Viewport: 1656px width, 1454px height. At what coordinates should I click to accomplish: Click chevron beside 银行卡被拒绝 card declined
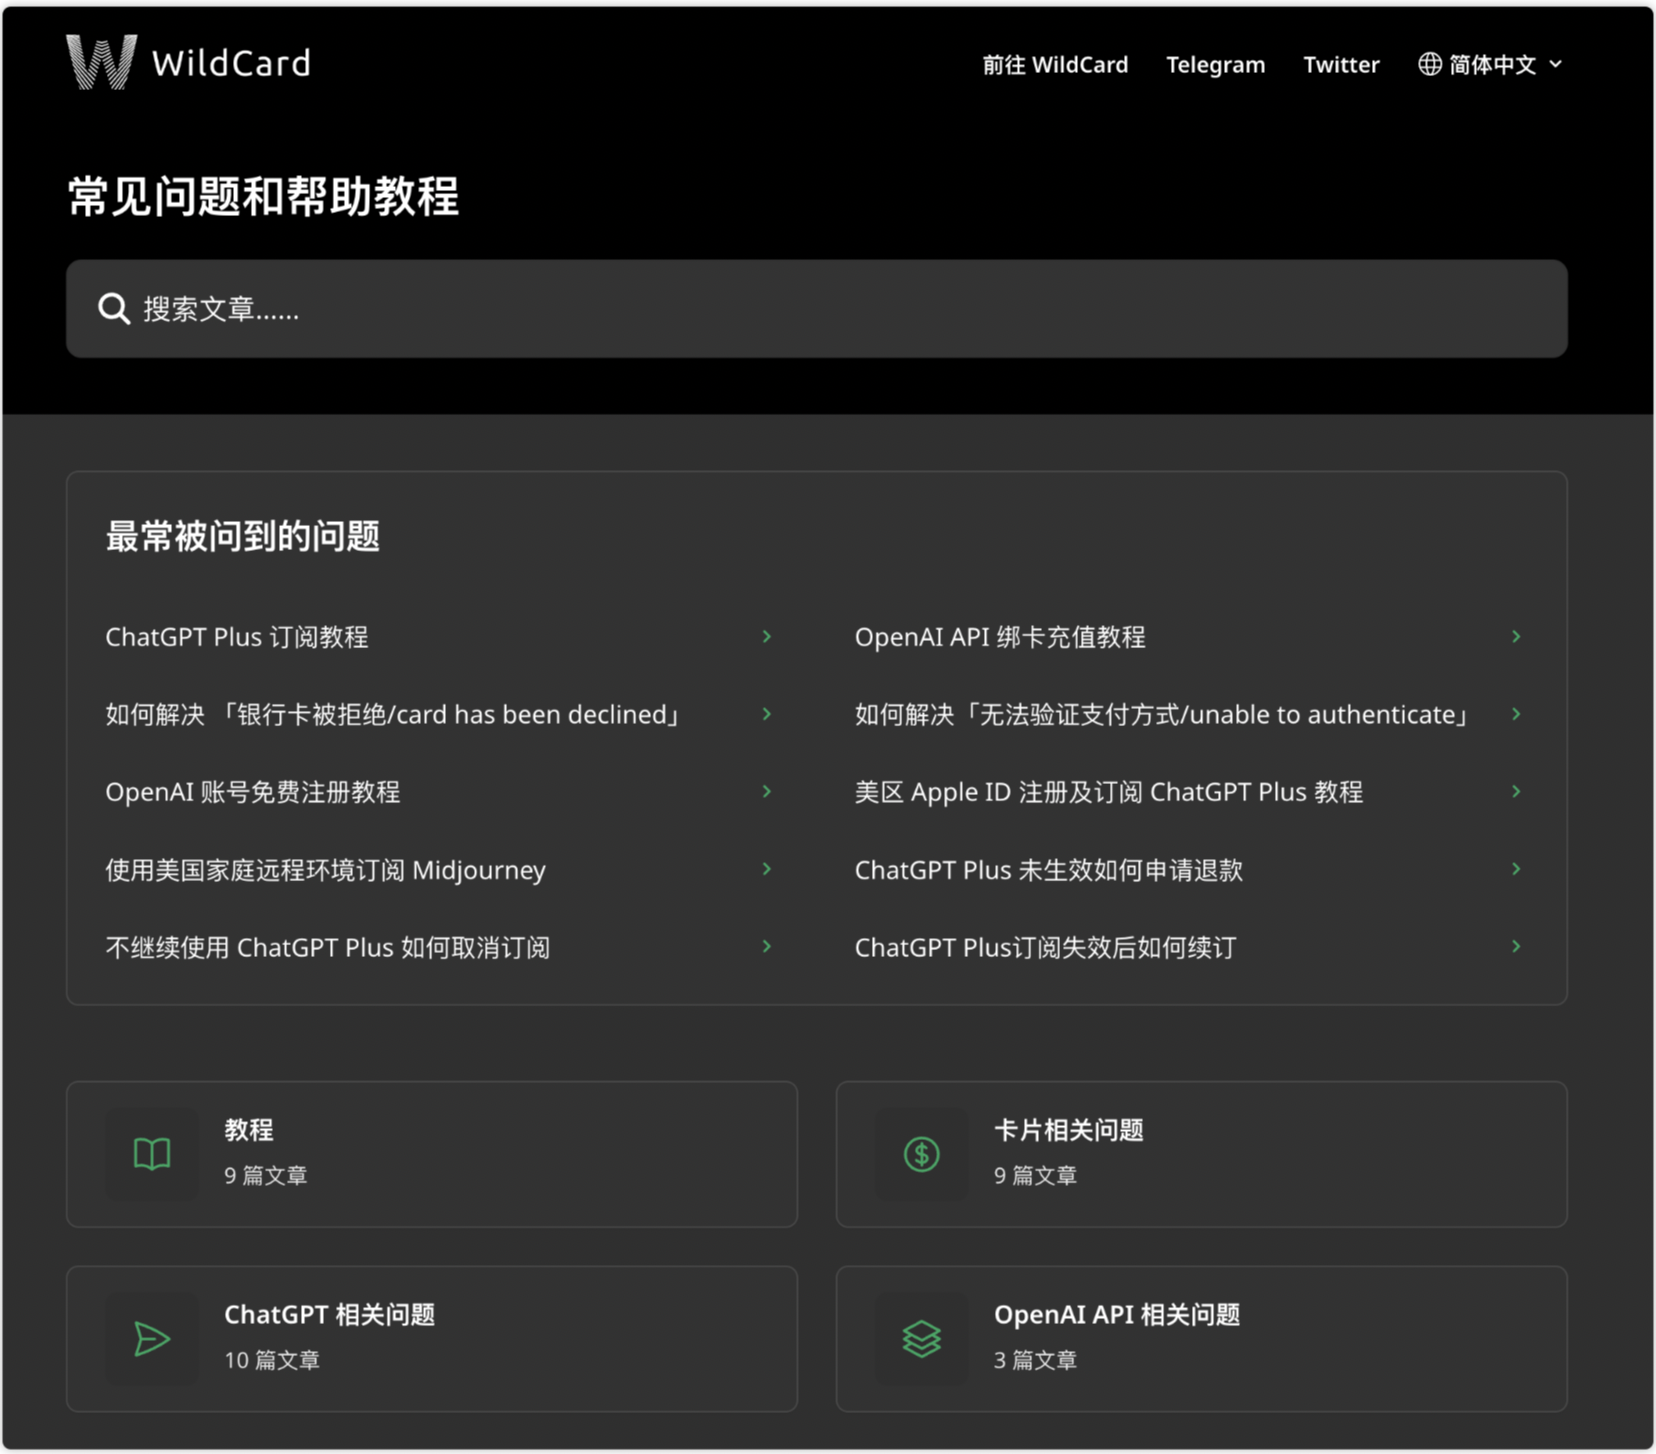pos(767,714)
